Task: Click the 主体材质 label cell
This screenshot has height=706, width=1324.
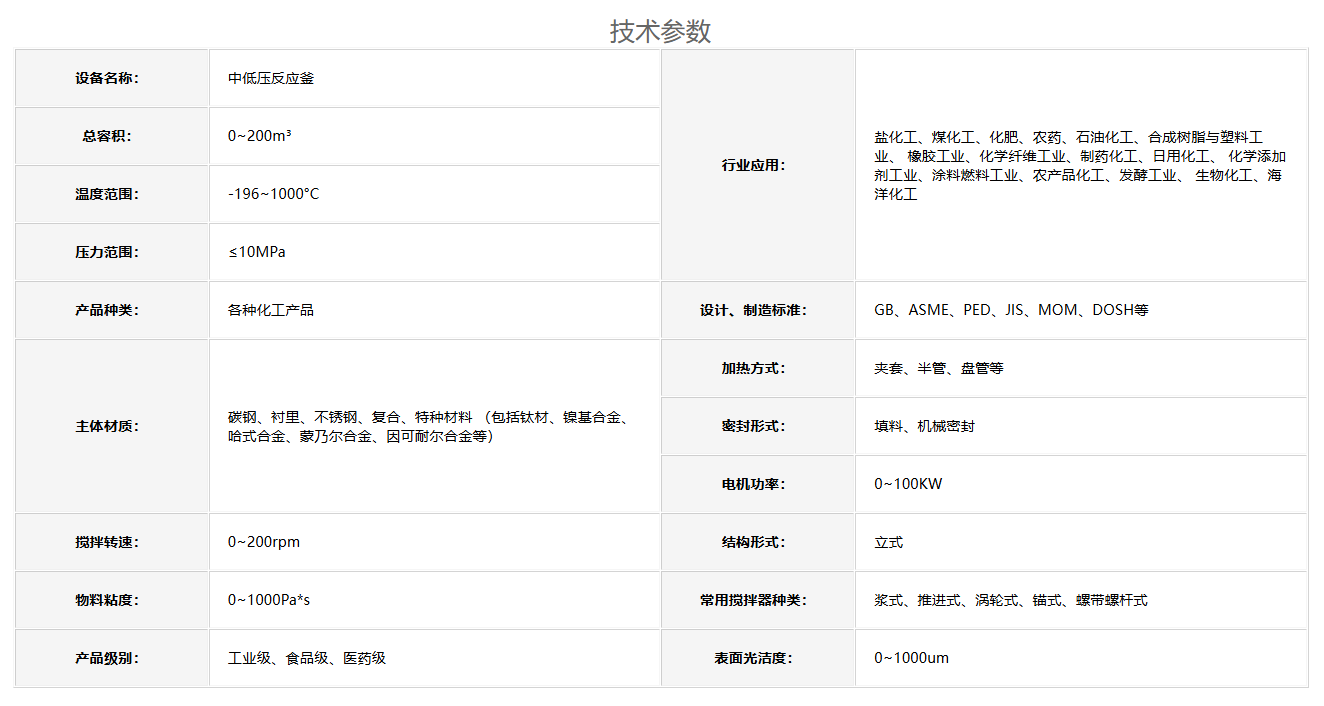Action: click(107, 426)
